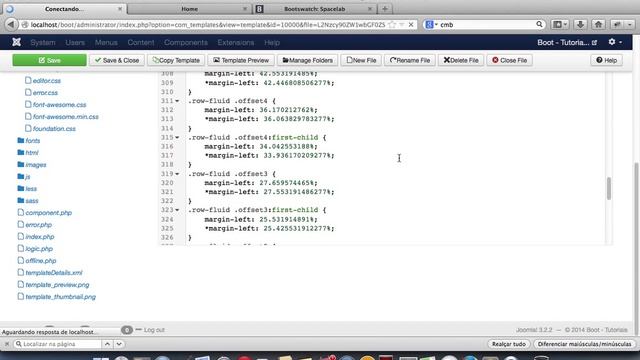Open the bookmarks sidebar icon
This screenshot has height=360, width=640.
pos(560,24)
